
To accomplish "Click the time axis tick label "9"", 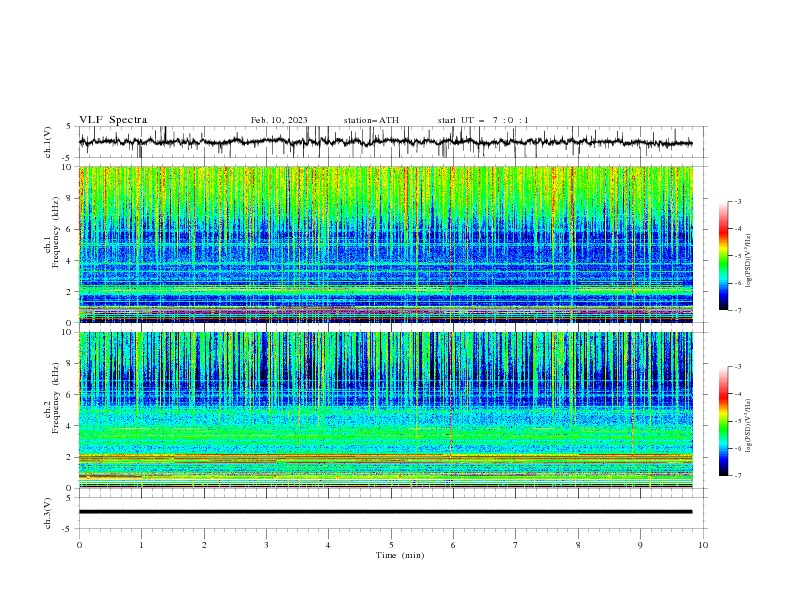I will coord(640,545).
